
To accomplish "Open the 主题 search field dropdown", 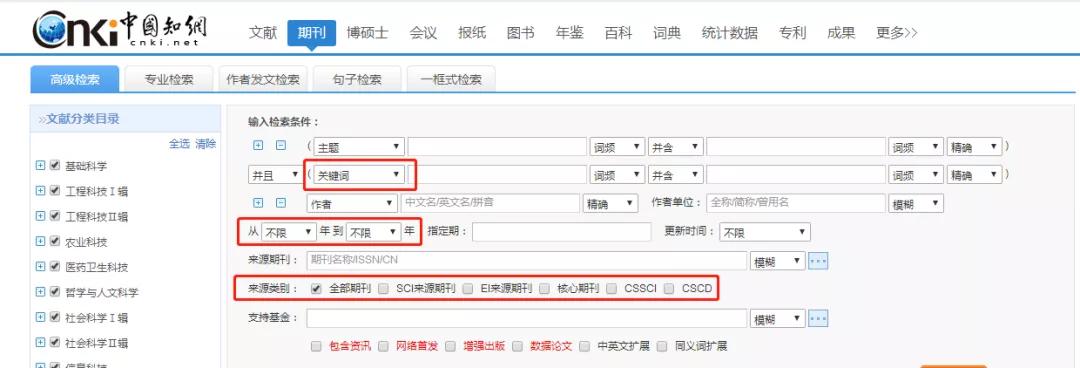I will [x=358, y=146].
